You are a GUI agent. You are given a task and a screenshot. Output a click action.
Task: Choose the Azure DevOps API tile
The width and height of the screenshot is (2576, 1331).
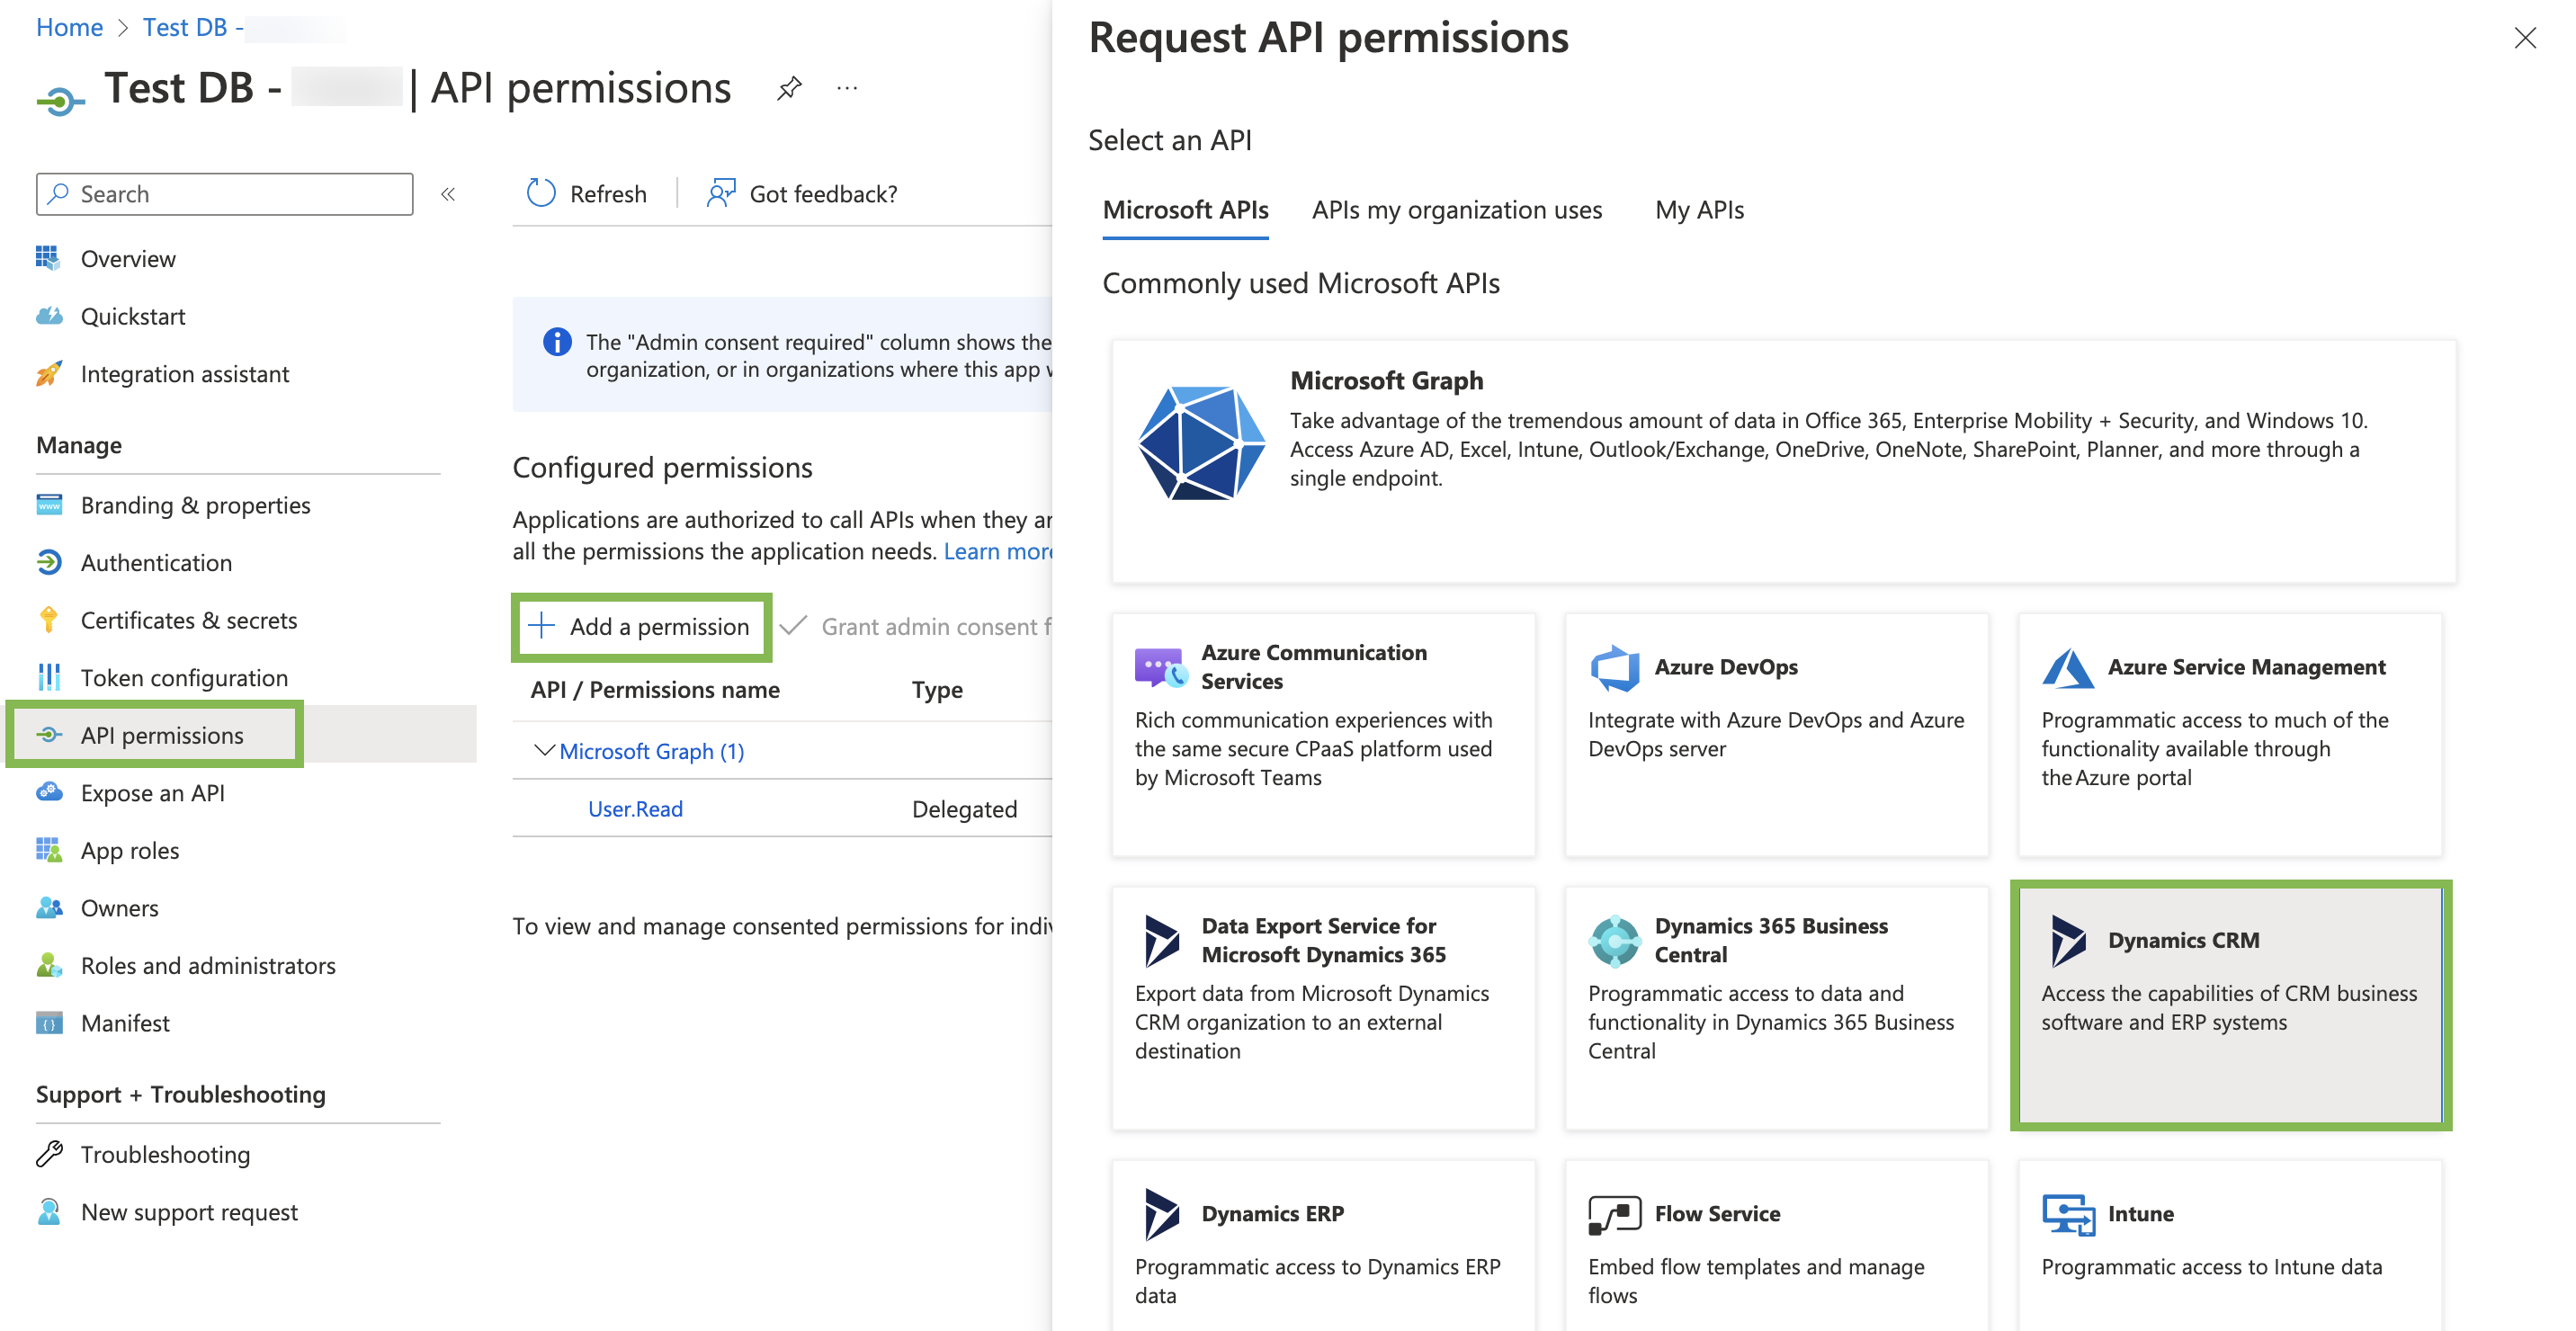pos(1776,733)
